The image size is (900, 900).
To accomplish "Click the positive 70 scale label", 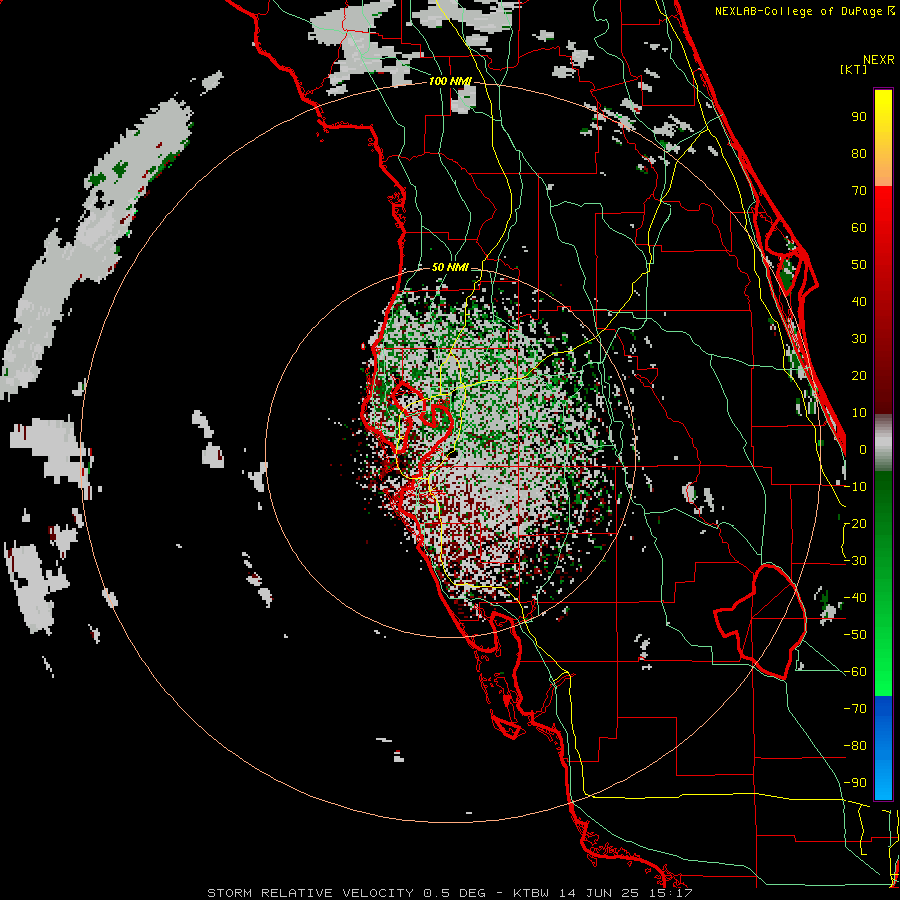I will pyautogui.click(x=859, y=191).
